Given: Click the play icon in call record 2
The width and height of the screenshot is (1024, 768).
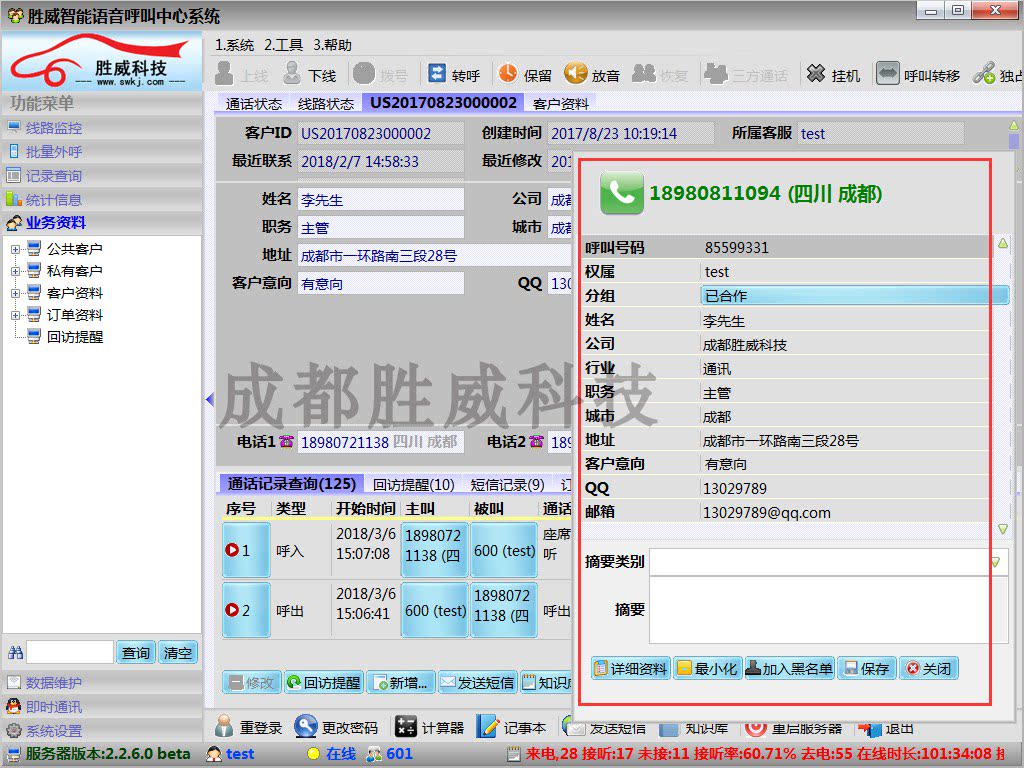Looking at the screenshot, I should coord(232,610).
